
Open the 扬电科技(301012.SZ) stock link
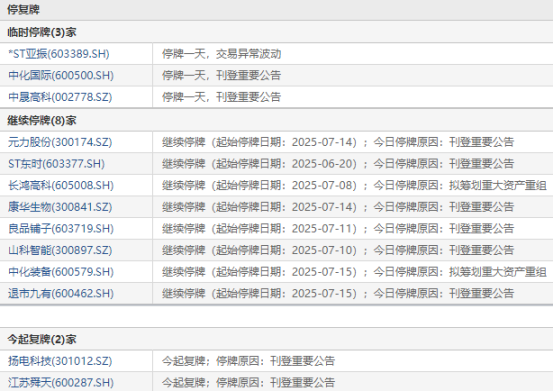[x=60, y=361]
